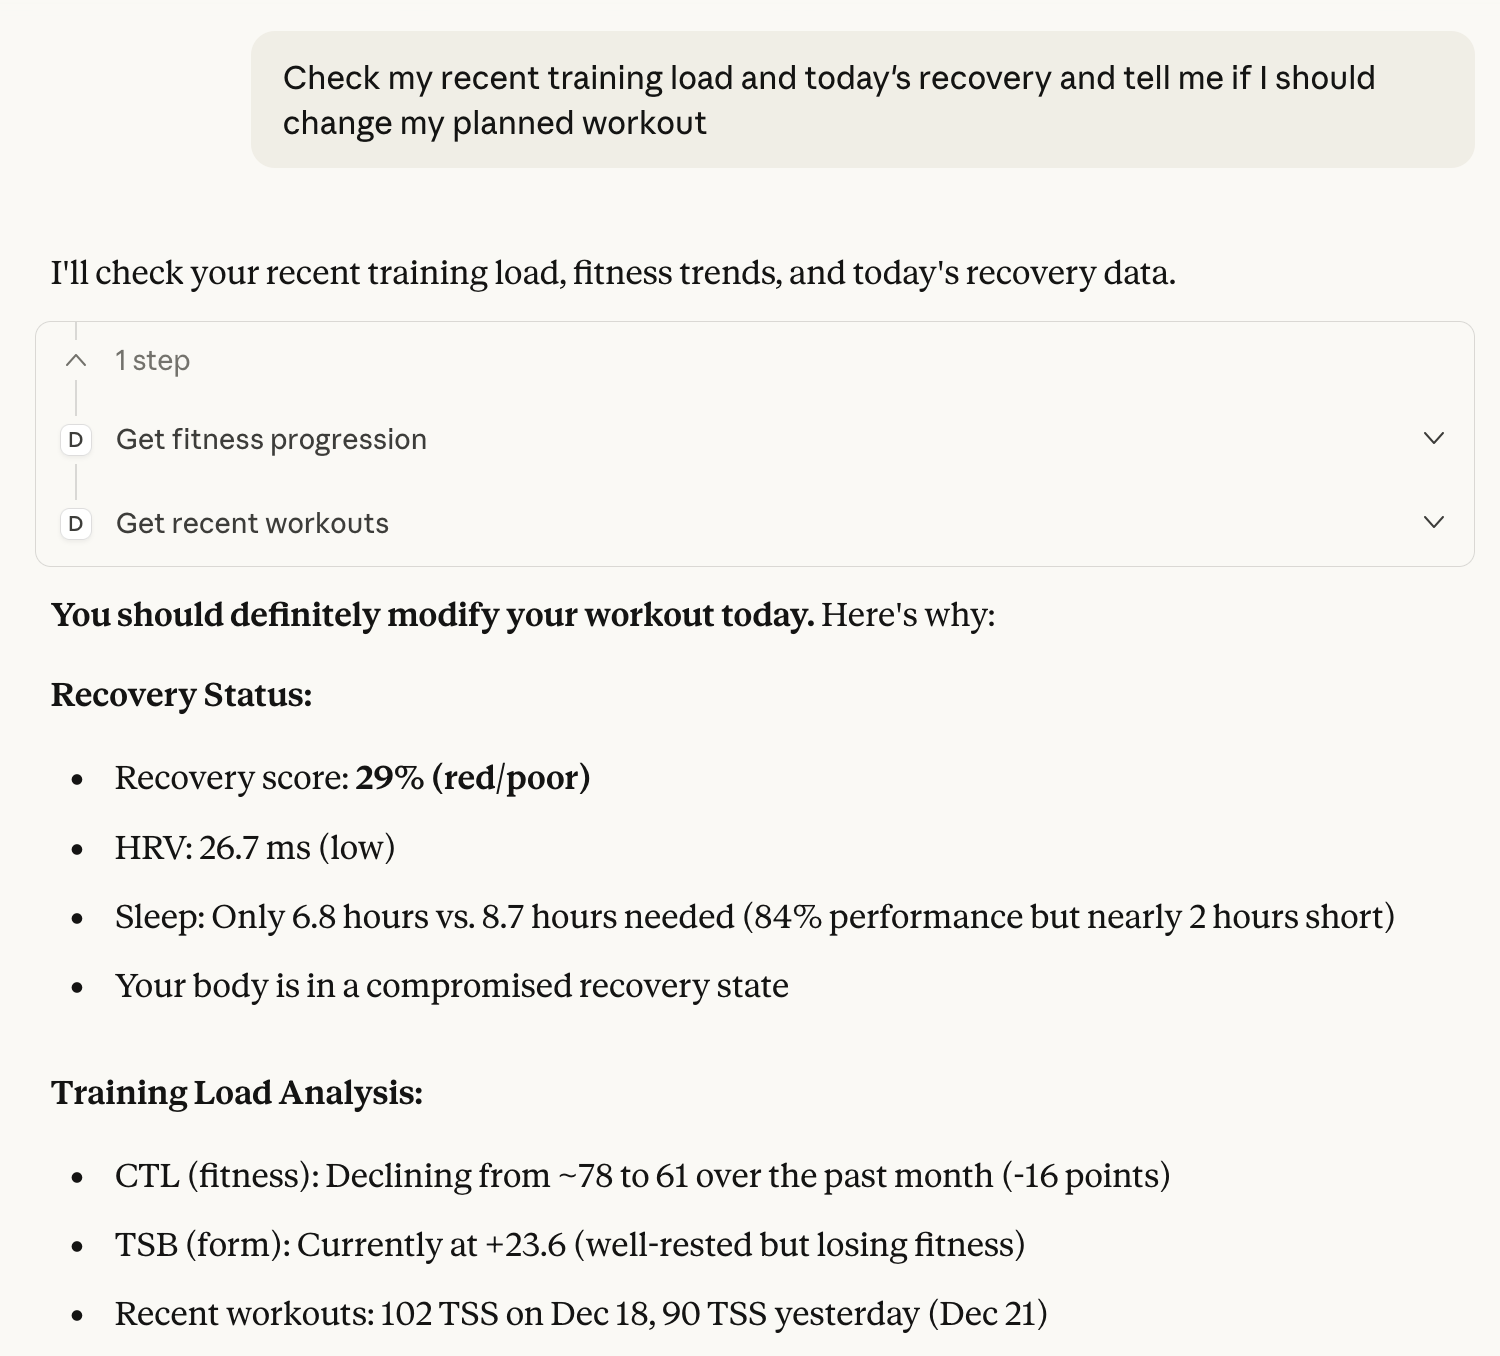Click the Recovery score 29% bullet

coord(352,778)
